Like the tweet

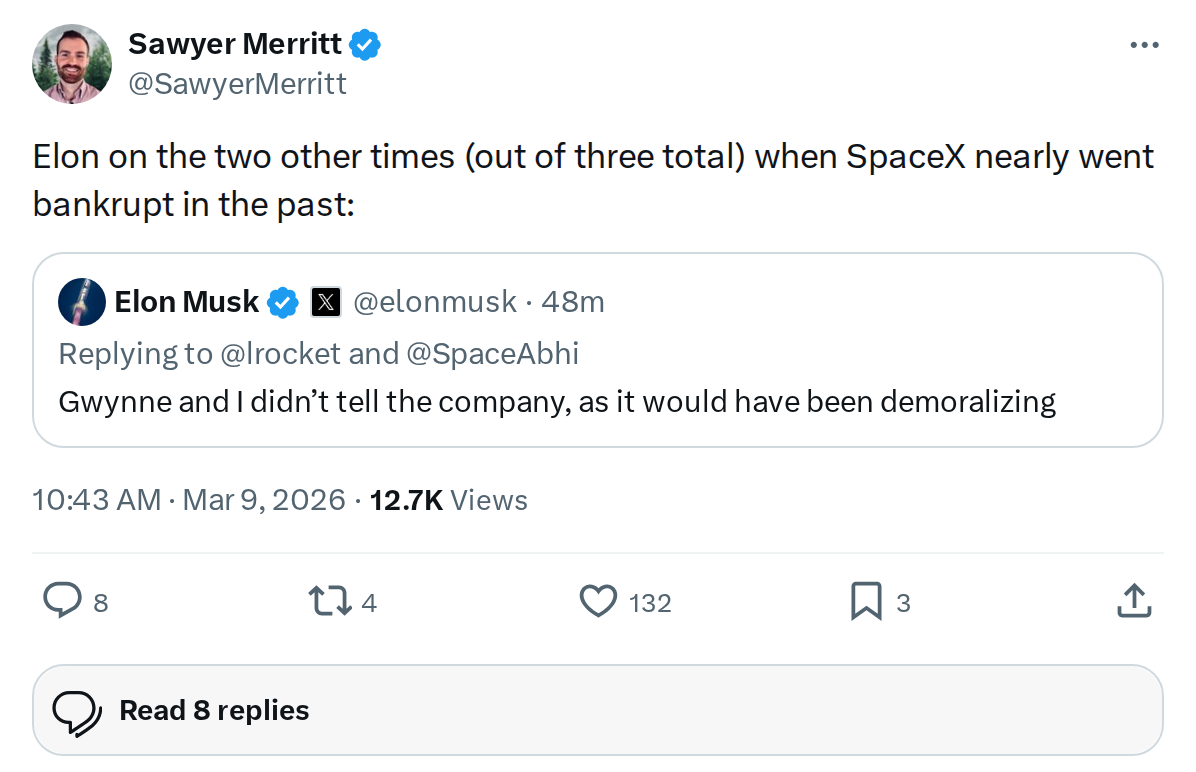596,601
